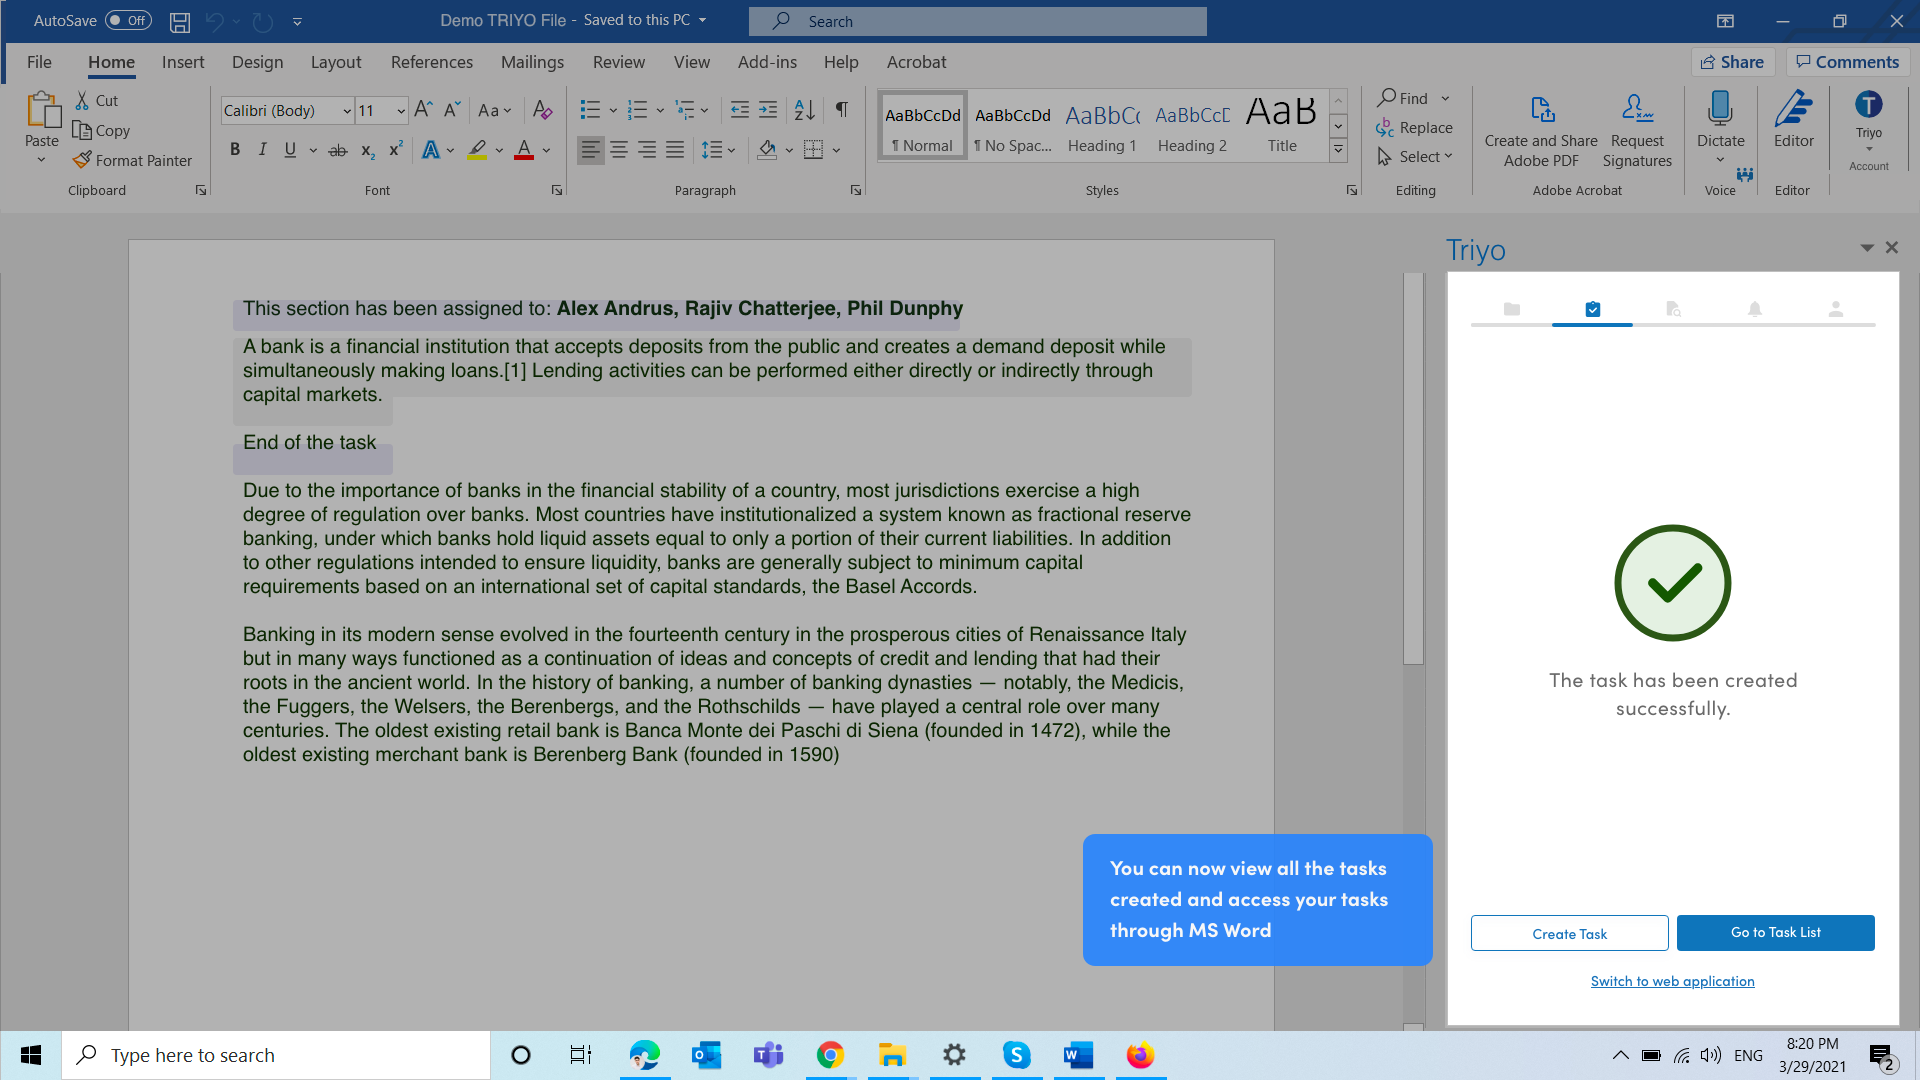The image size is (1920, 1080).
Task: Switch to the Insert tab
Action: point(183,62)
